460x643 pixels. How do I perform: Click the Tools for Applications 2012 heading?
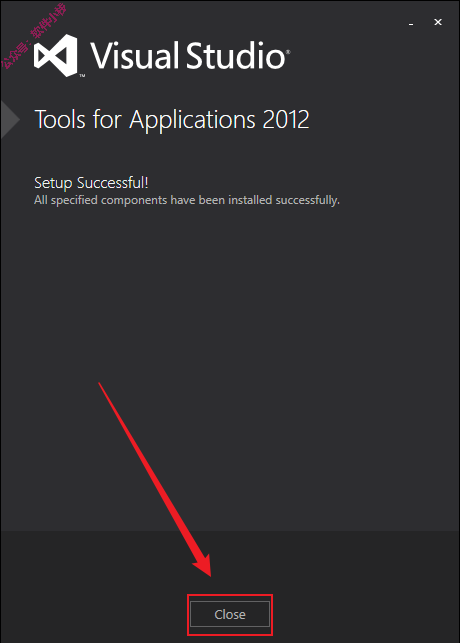coord(171,120)
